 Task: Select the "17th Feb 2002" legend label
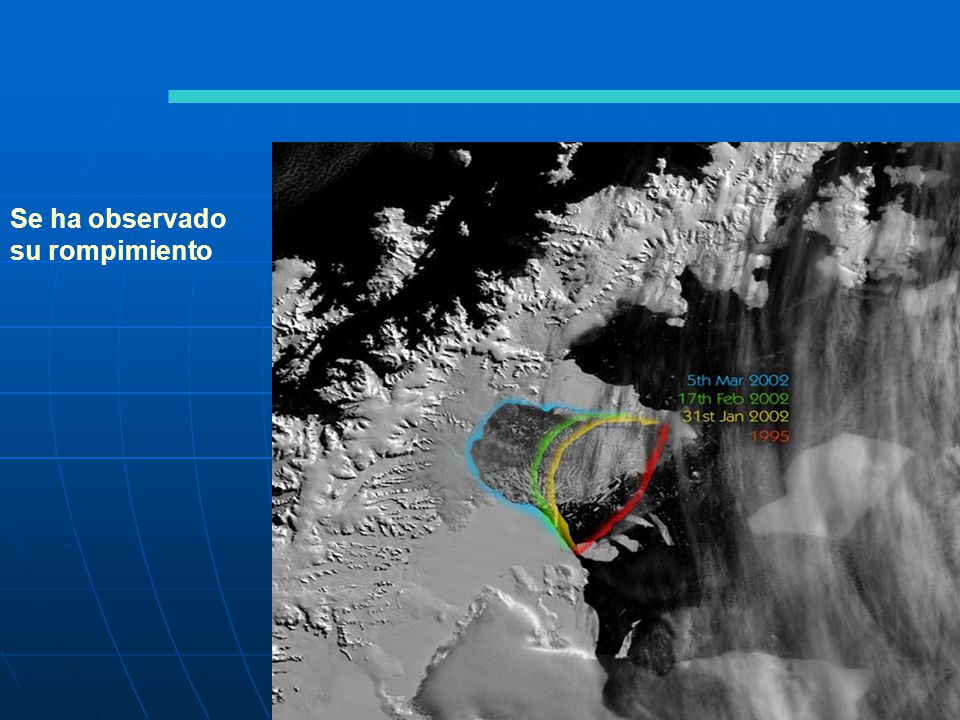(733, 399)
